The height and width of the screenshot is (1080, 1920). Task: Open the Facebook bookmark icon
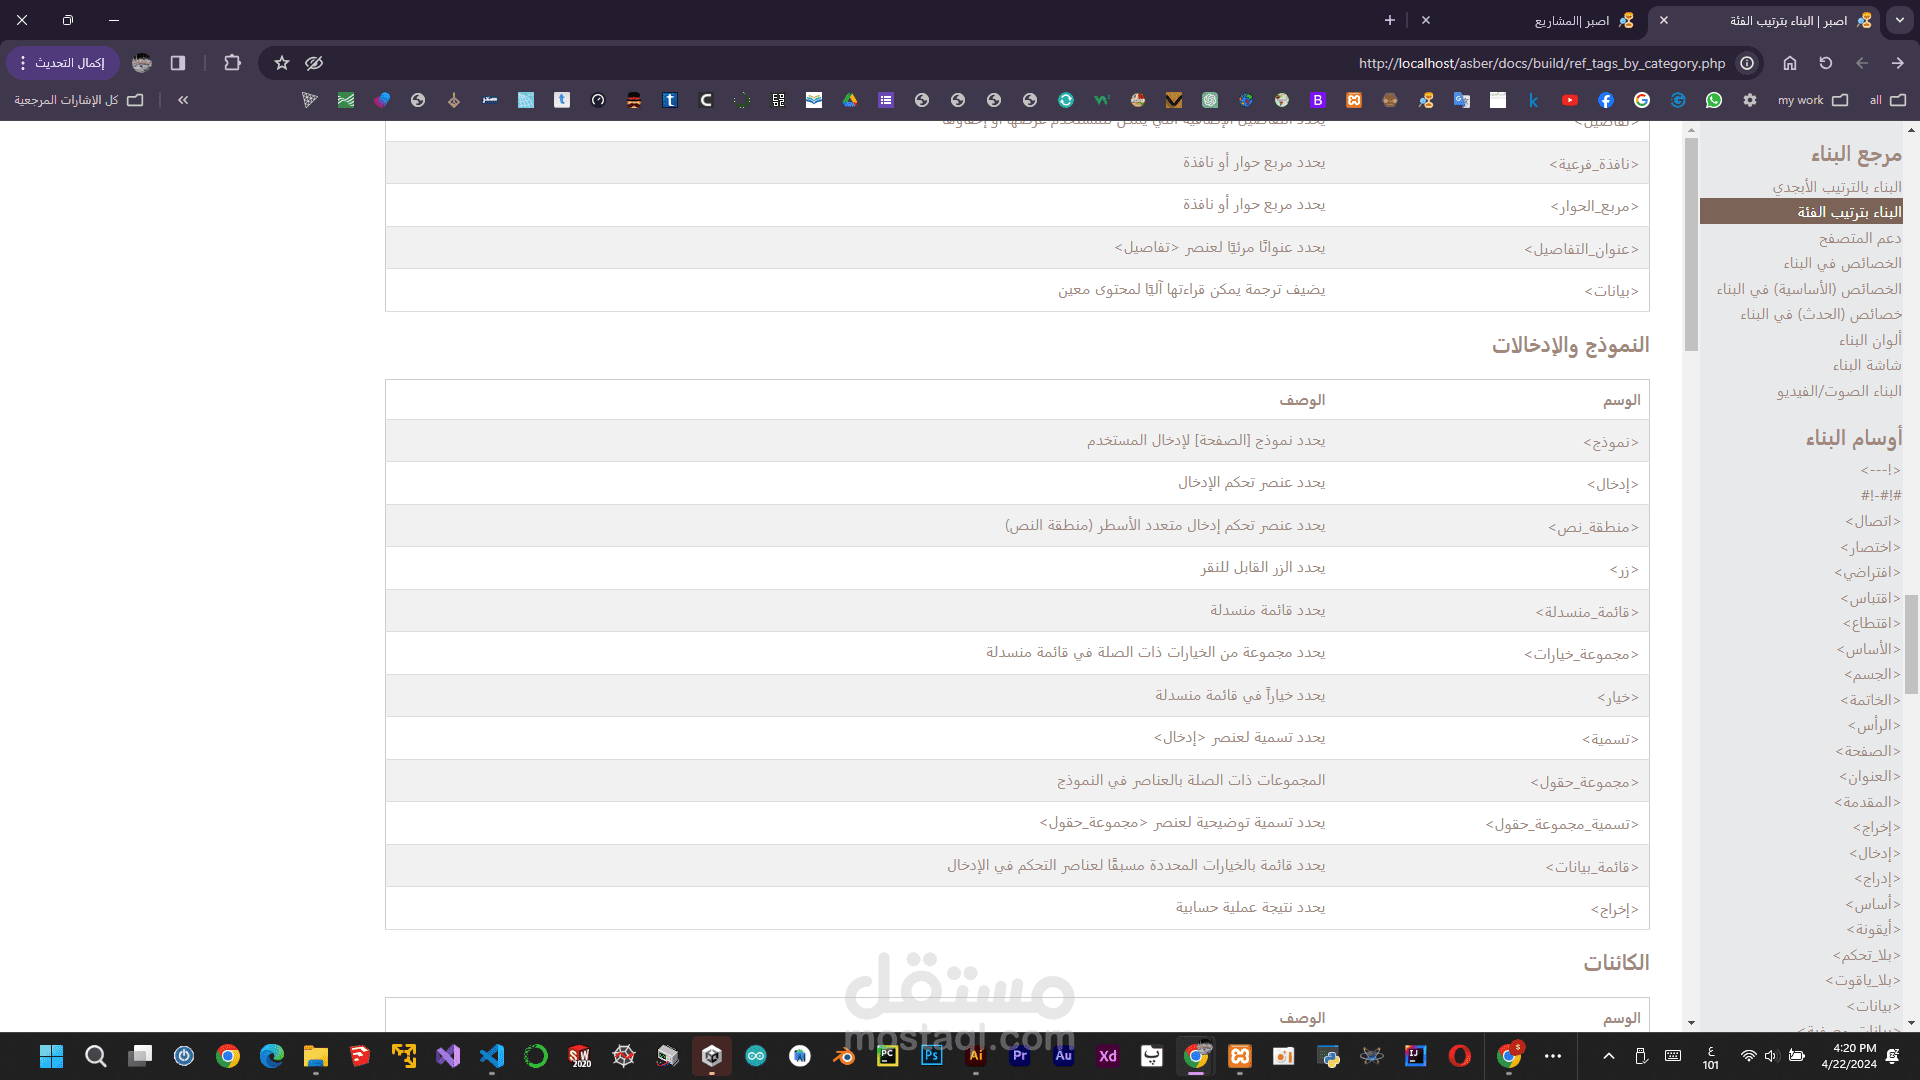coord(1606,100)
